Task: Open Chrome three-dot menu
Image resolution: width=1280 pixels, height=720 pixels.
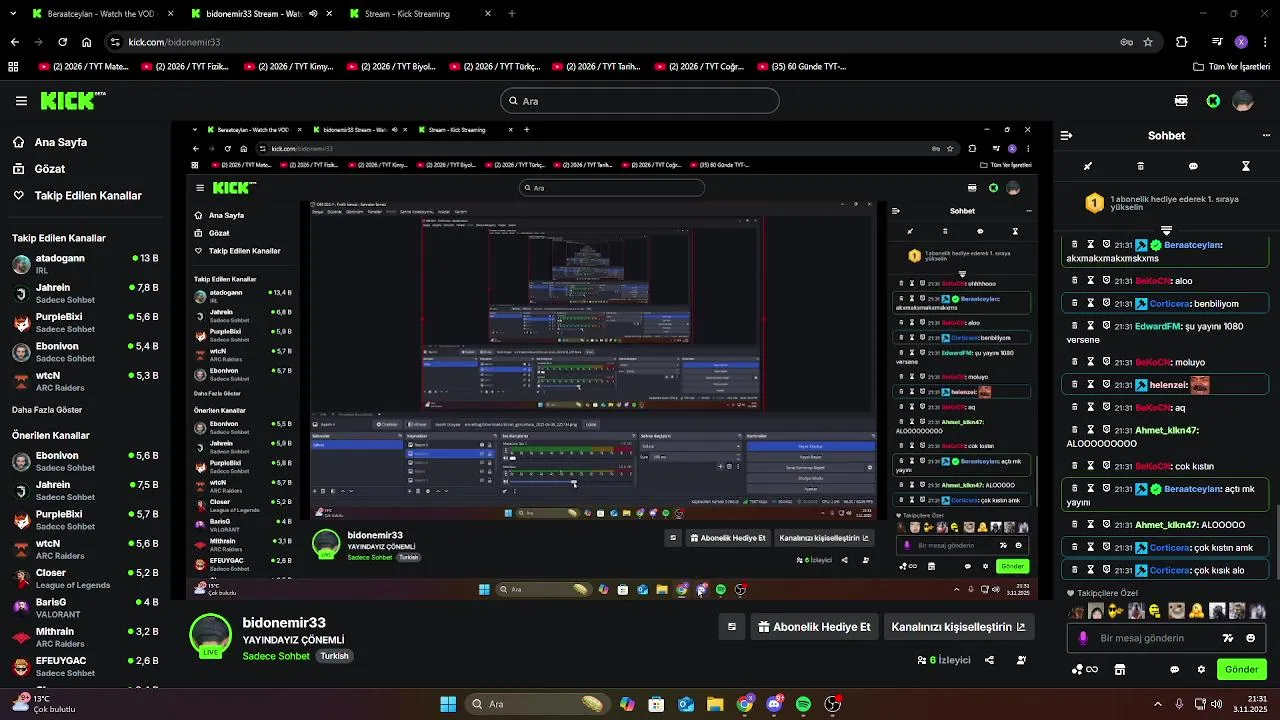Action: tap(1267, 42)
